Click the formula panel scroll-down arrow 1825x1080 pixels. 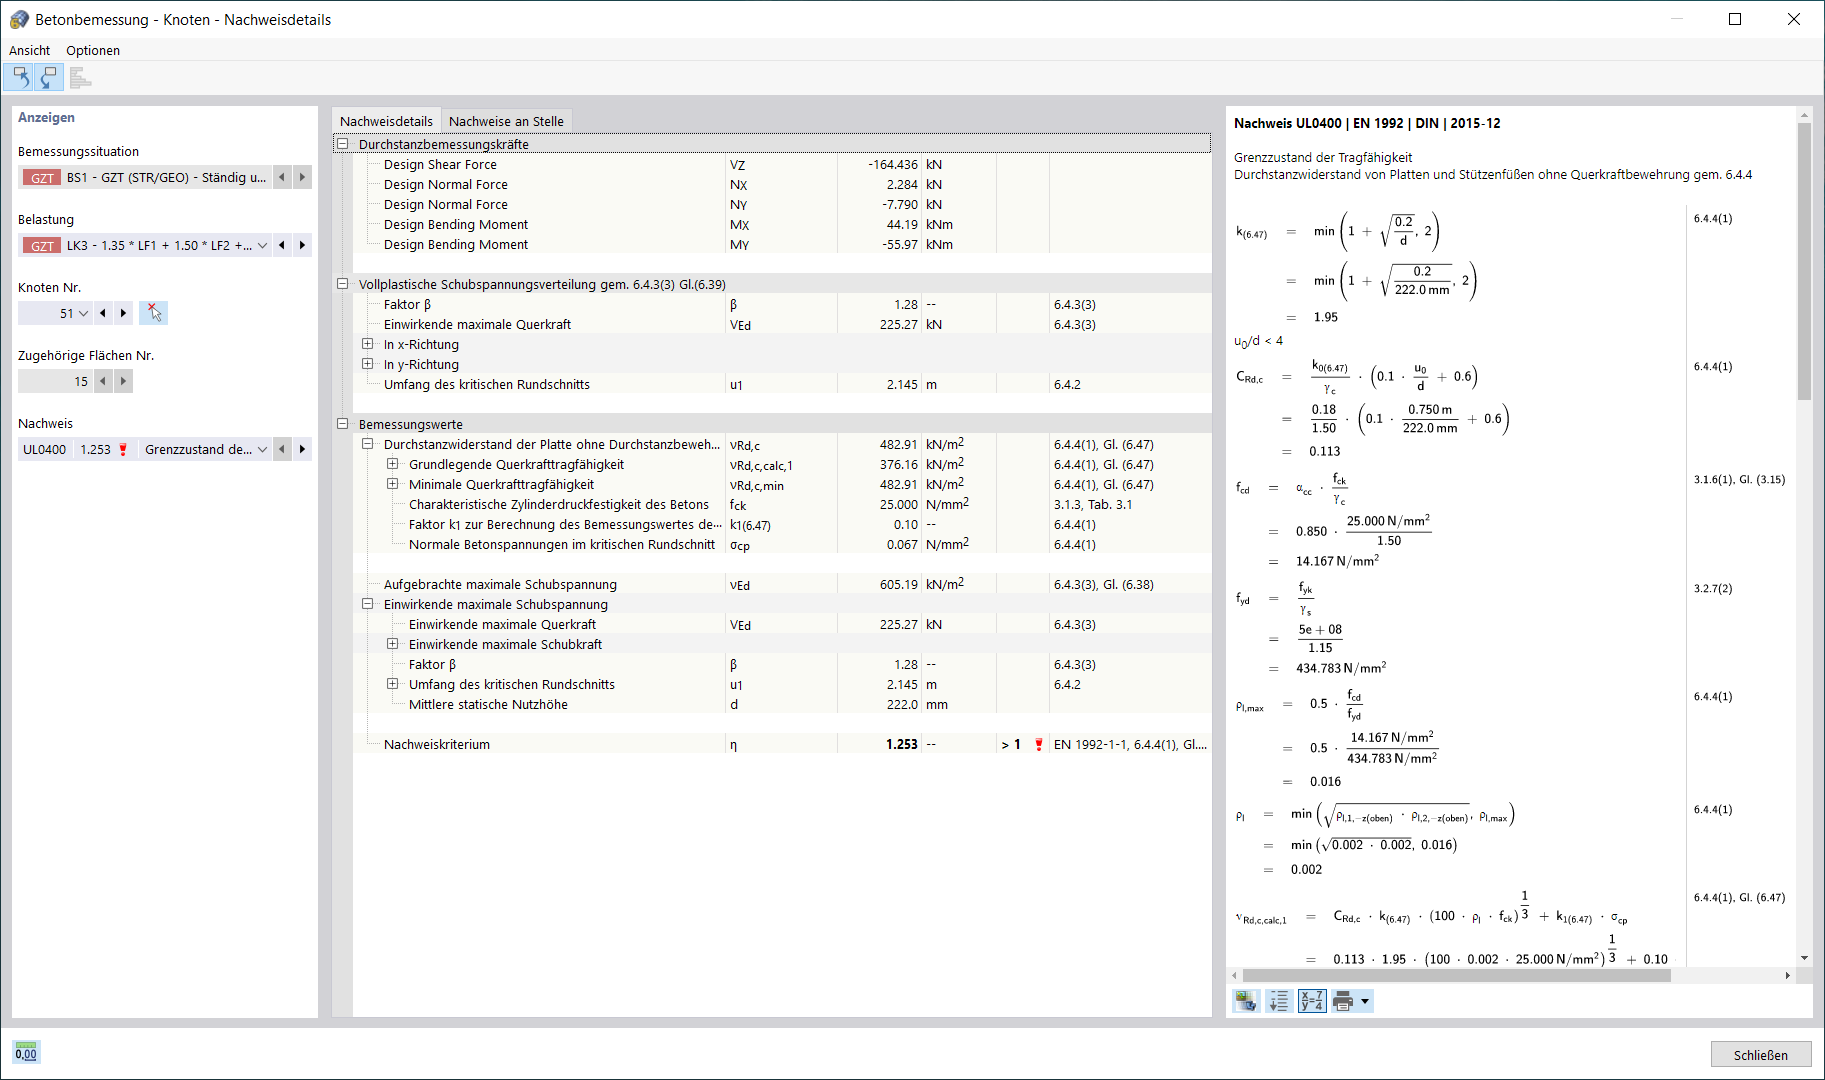point(1804,958)
